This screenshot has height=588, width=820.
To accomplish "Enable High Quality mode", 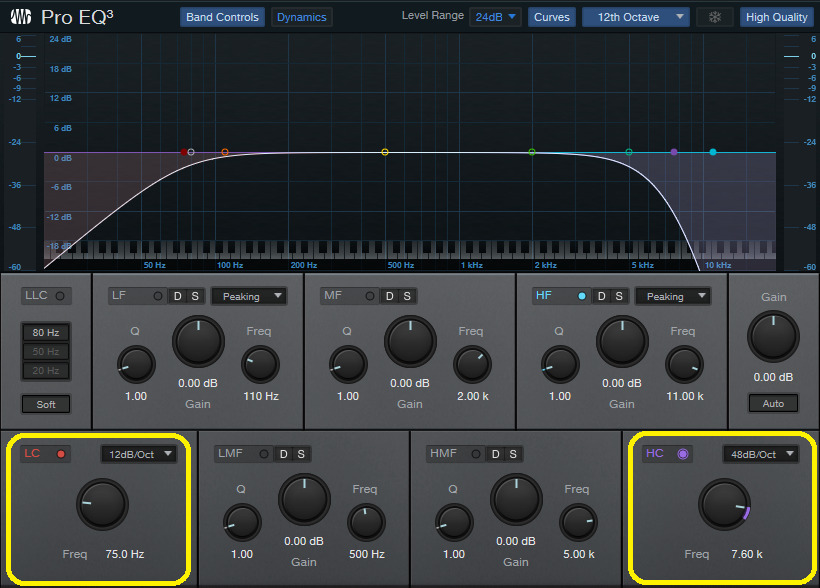I will [775, 16].
